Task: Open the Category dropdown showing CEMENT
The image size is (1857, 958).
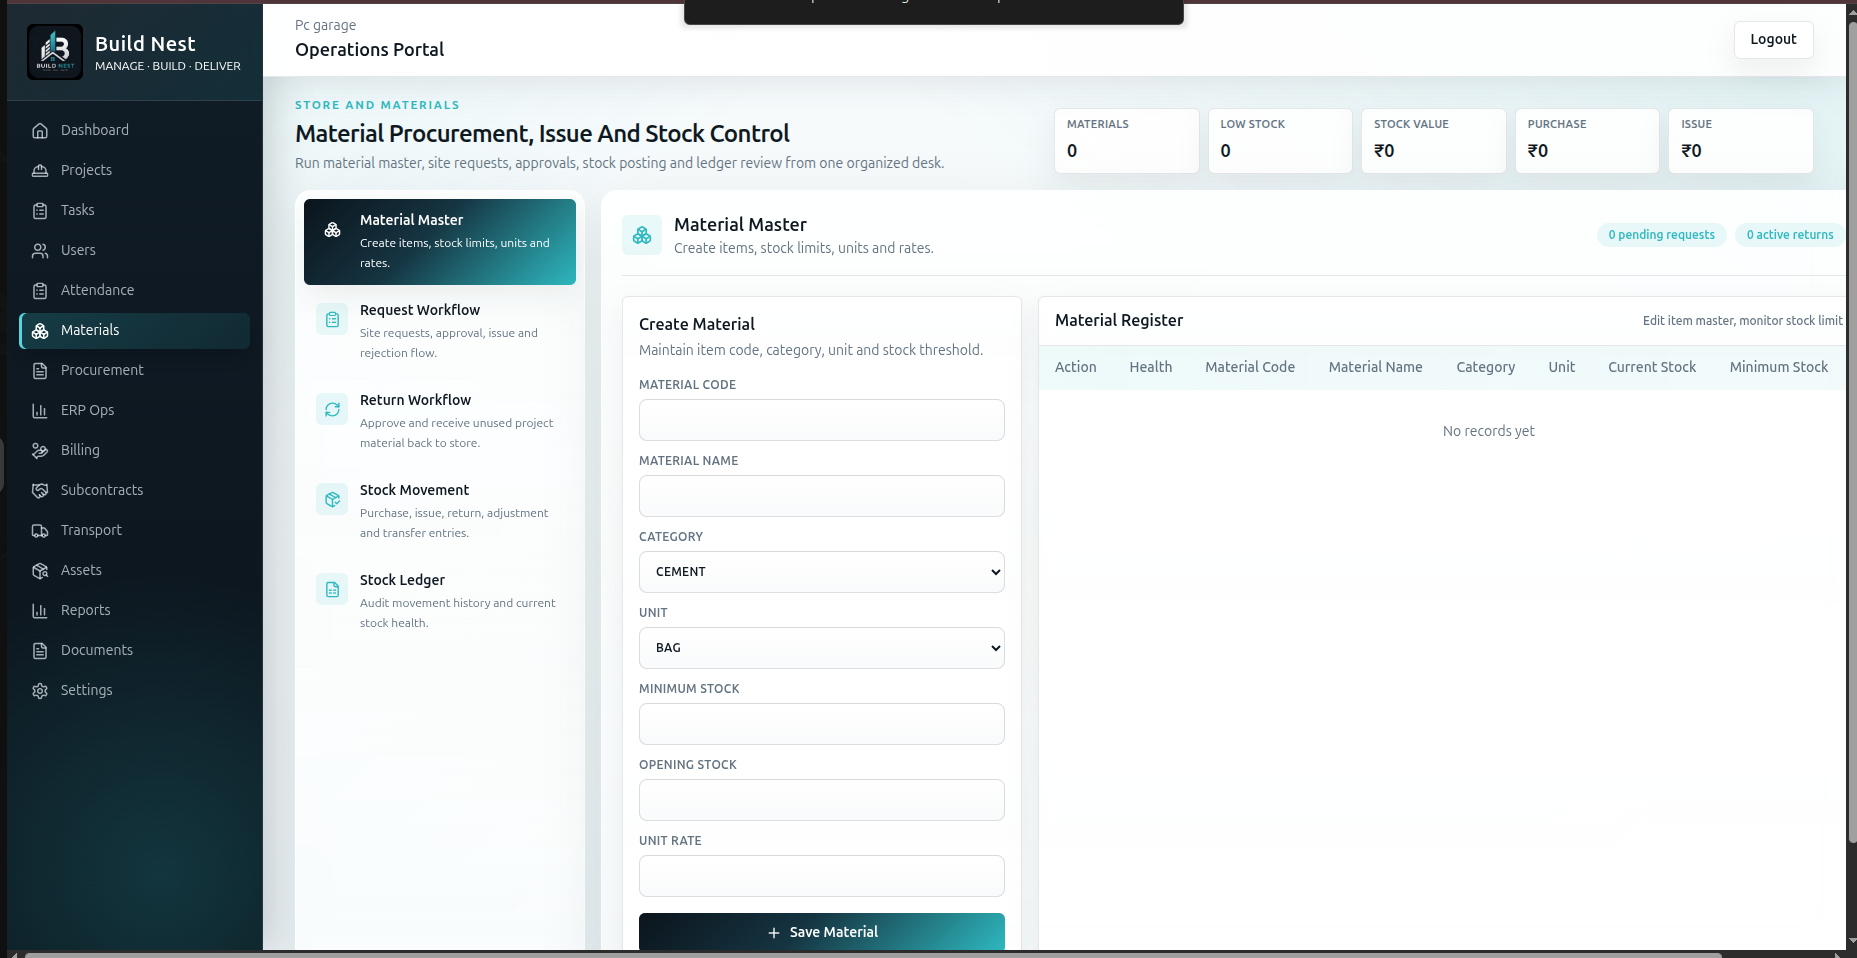Action: [822, 572]
